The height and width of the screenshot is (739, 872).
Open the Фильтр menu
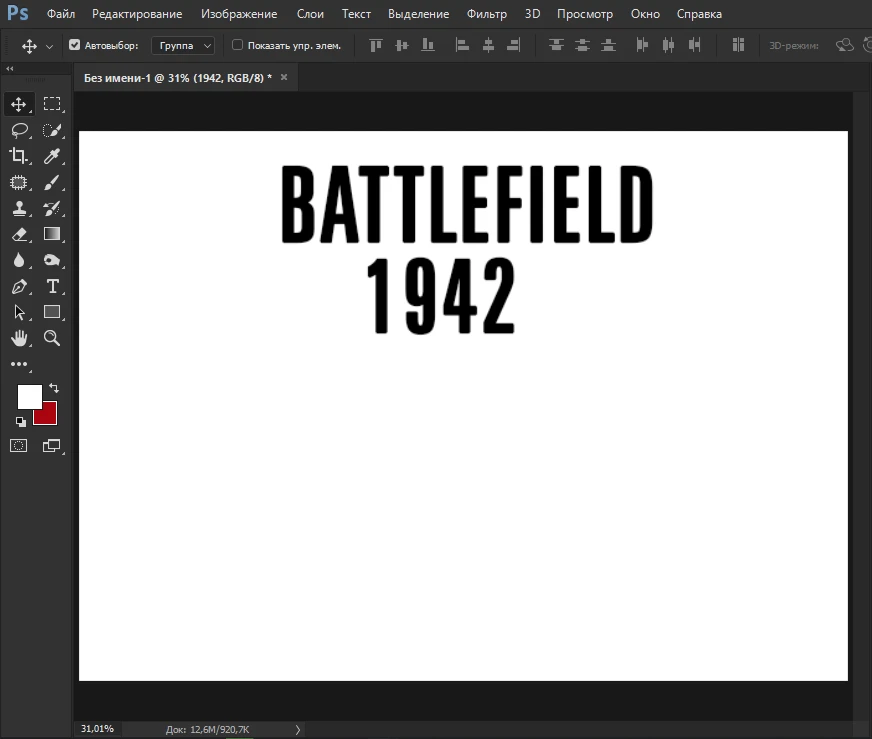tap(486, 14)
